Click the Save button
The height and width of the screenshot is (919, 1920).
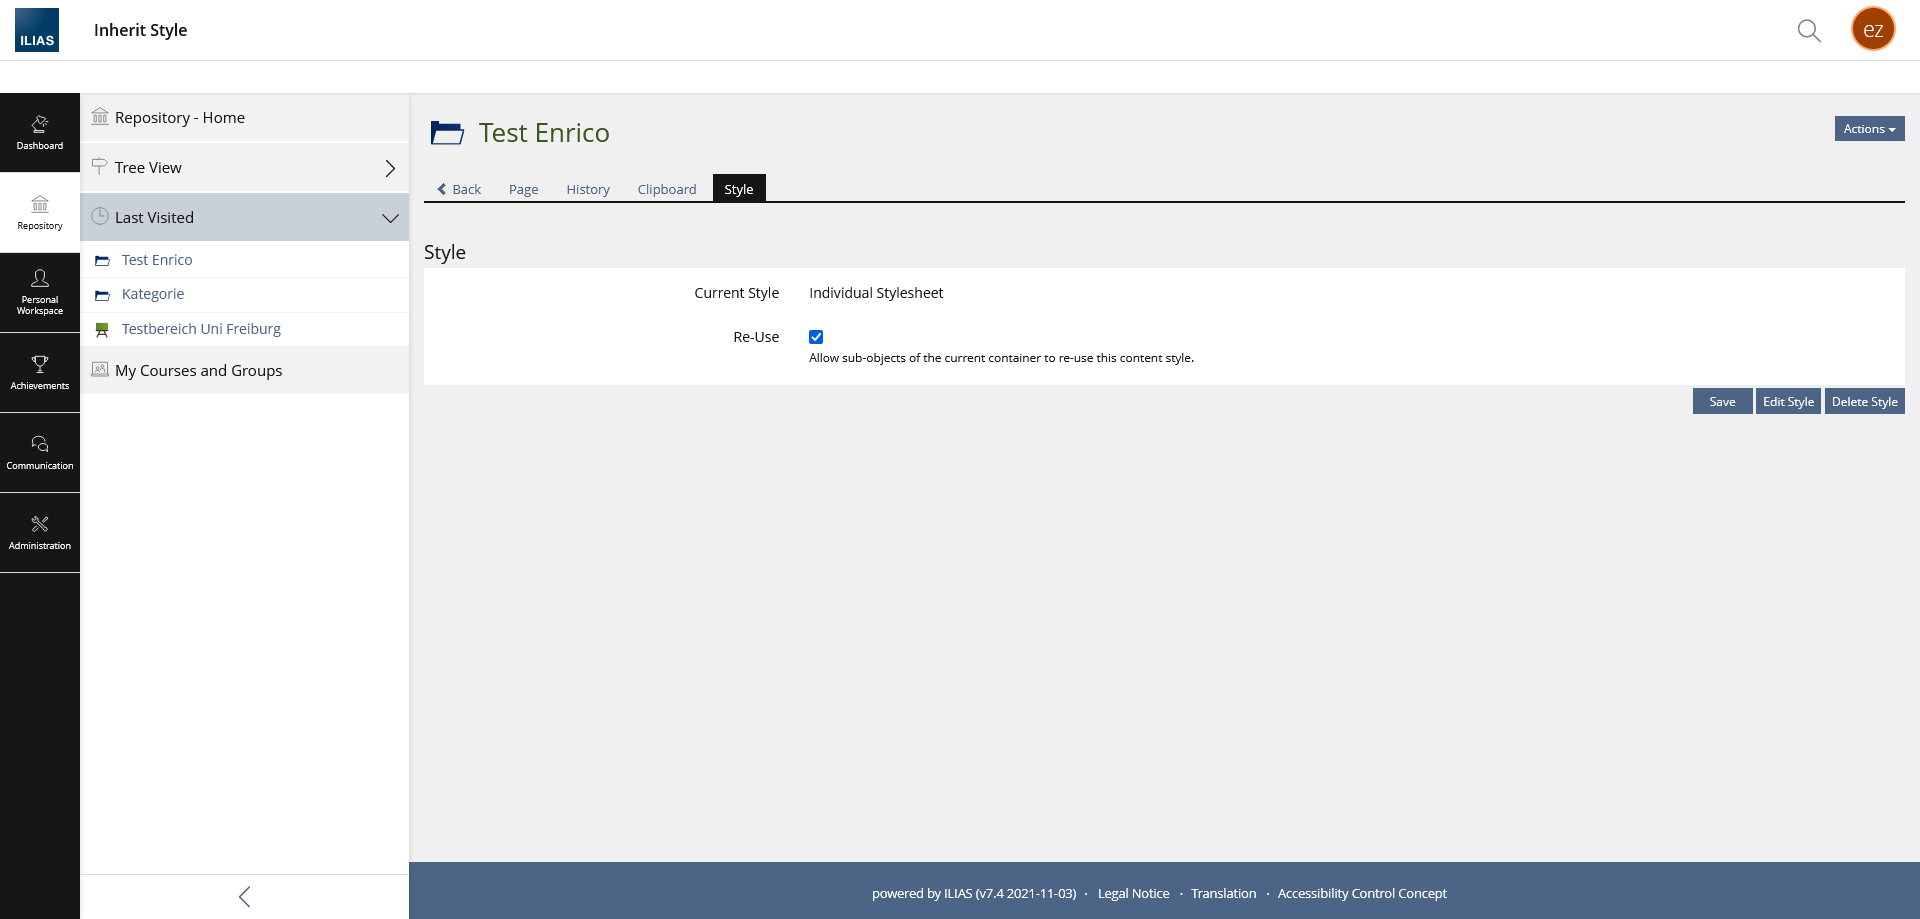pos(1721,401)
